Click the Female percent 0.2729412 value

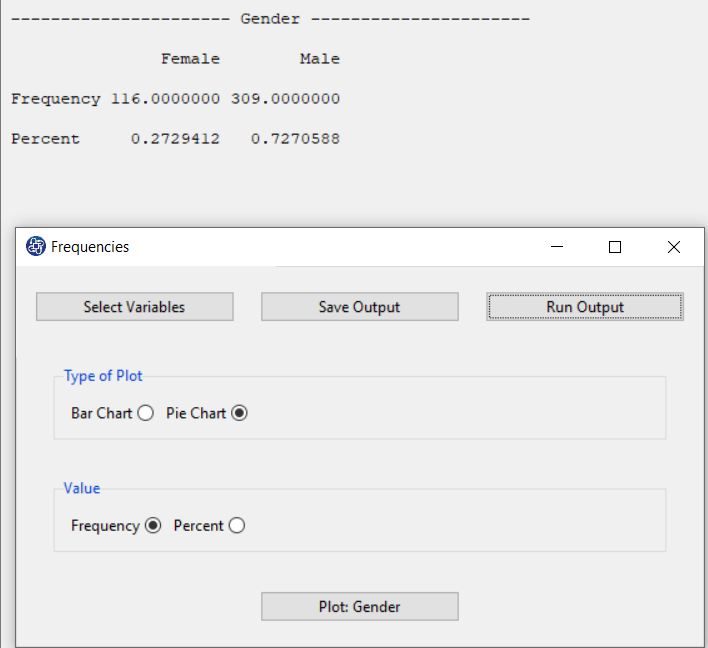[176, 139]
